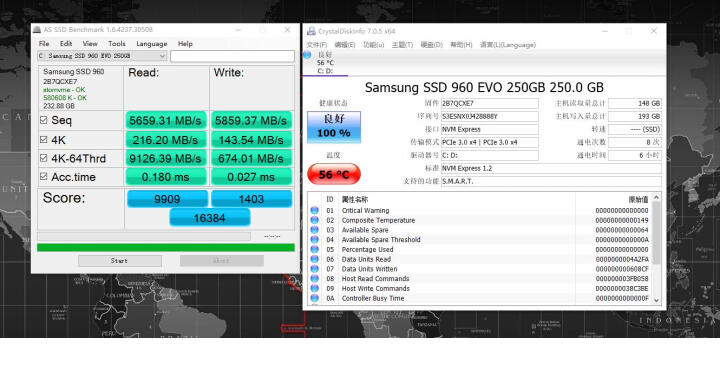Click the status icon beside Host Write Commands

coord(315,288)
